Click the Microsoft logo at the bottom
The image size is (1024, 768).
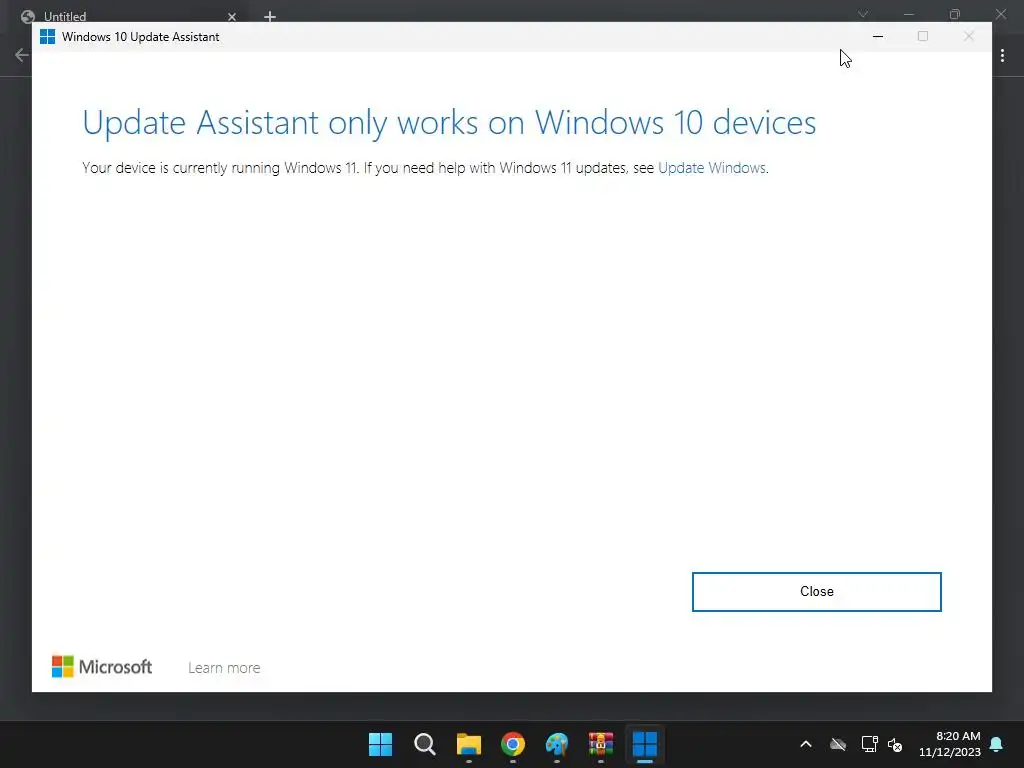click(102, 667)
